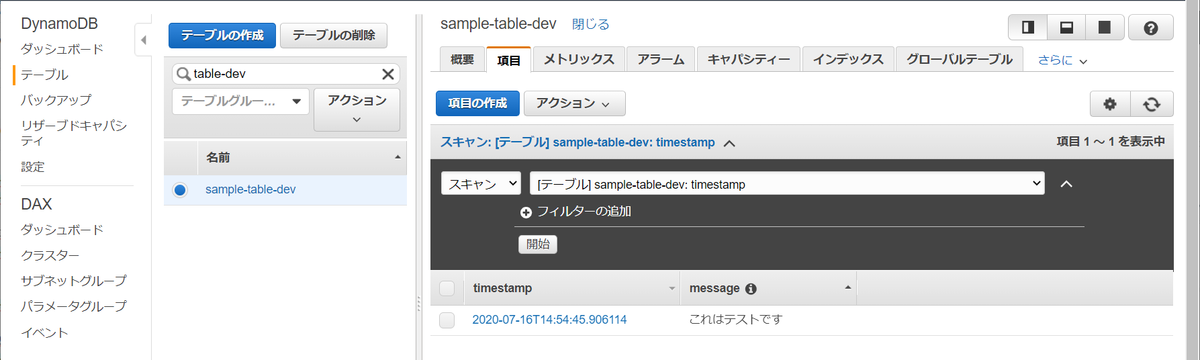Select the sample-table-dev radio button

click(180, 189)
